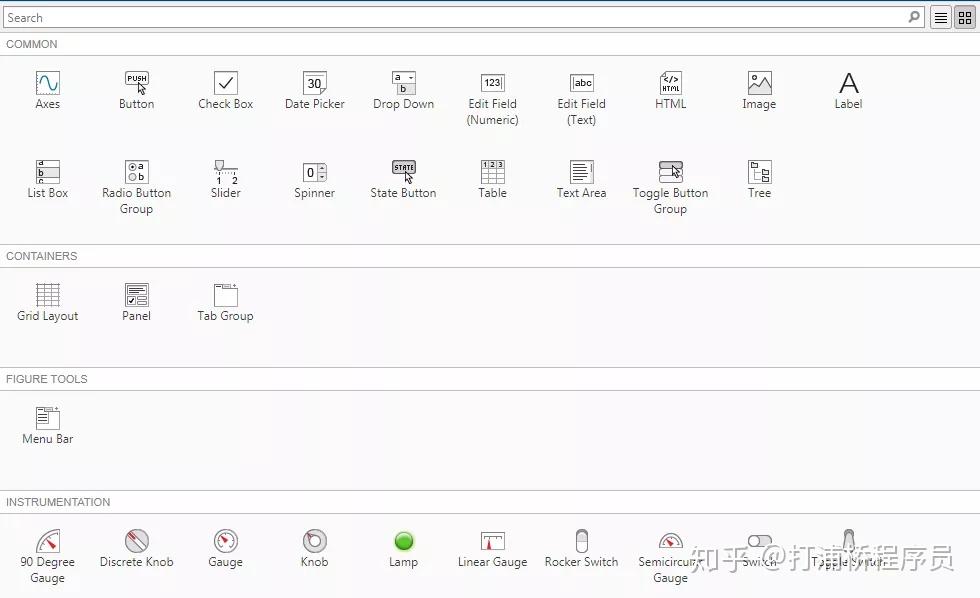The image size is (980, 598).
Task: Select the Axes component
Action: [48, 91]
